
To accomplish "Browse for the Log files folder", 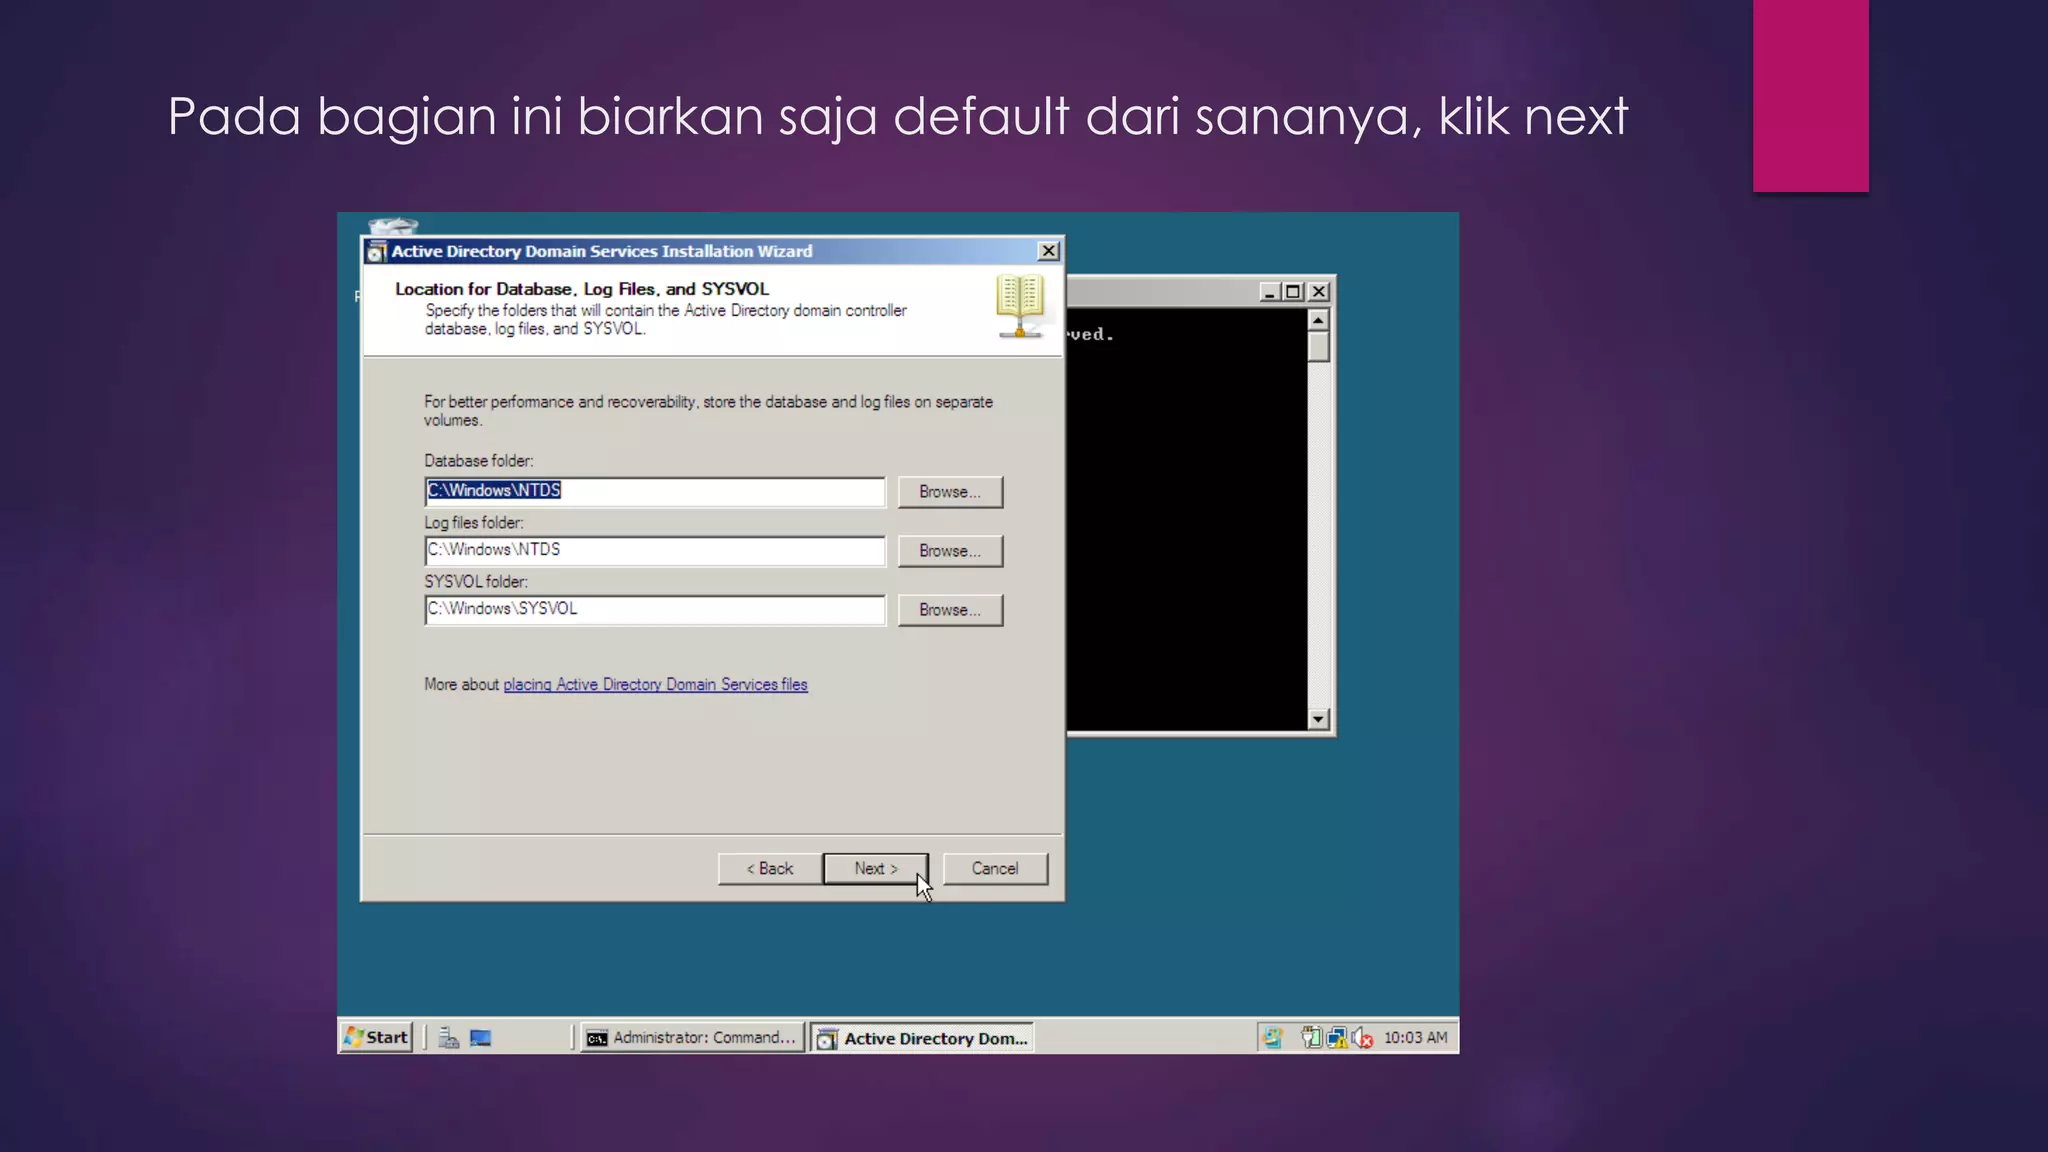I will (x=950, y=551).
